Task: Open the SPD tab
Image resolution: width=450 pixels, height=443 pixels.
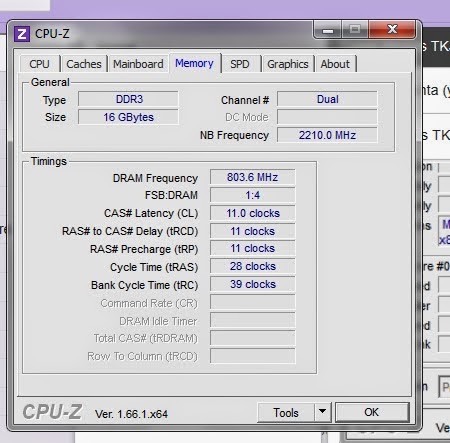Action: tap(240, 64)
